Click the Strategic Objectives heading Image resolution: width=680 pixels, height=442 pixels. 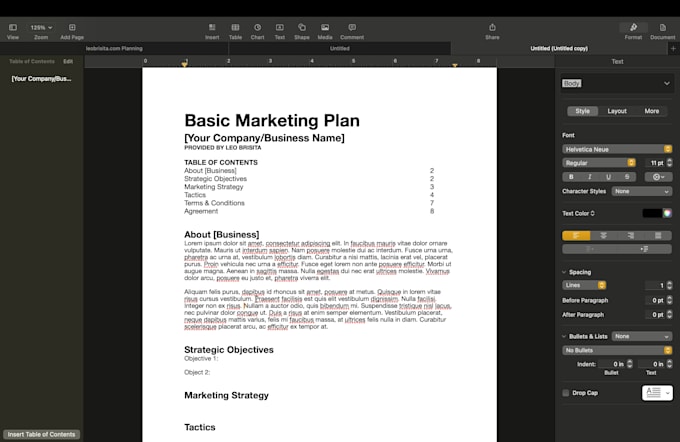(229, 350)
